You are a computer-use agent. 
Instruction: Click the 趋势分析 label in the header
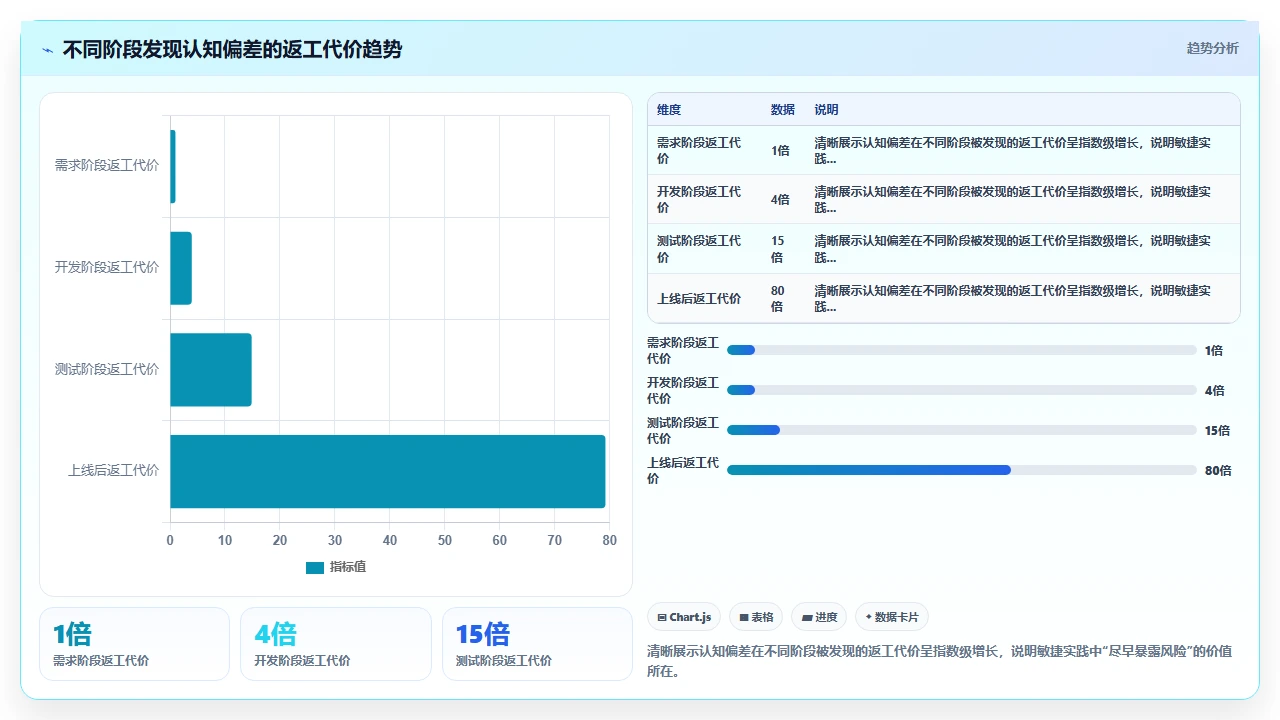[x=1212, y=48]
